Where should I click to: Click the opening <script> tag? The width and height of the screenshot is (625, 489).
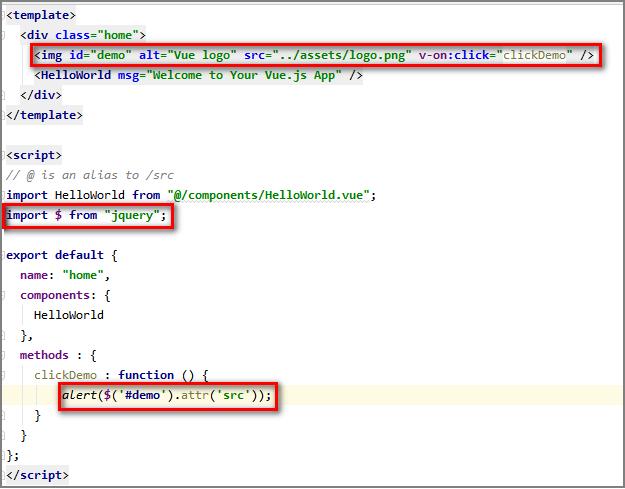coord(34,155)
